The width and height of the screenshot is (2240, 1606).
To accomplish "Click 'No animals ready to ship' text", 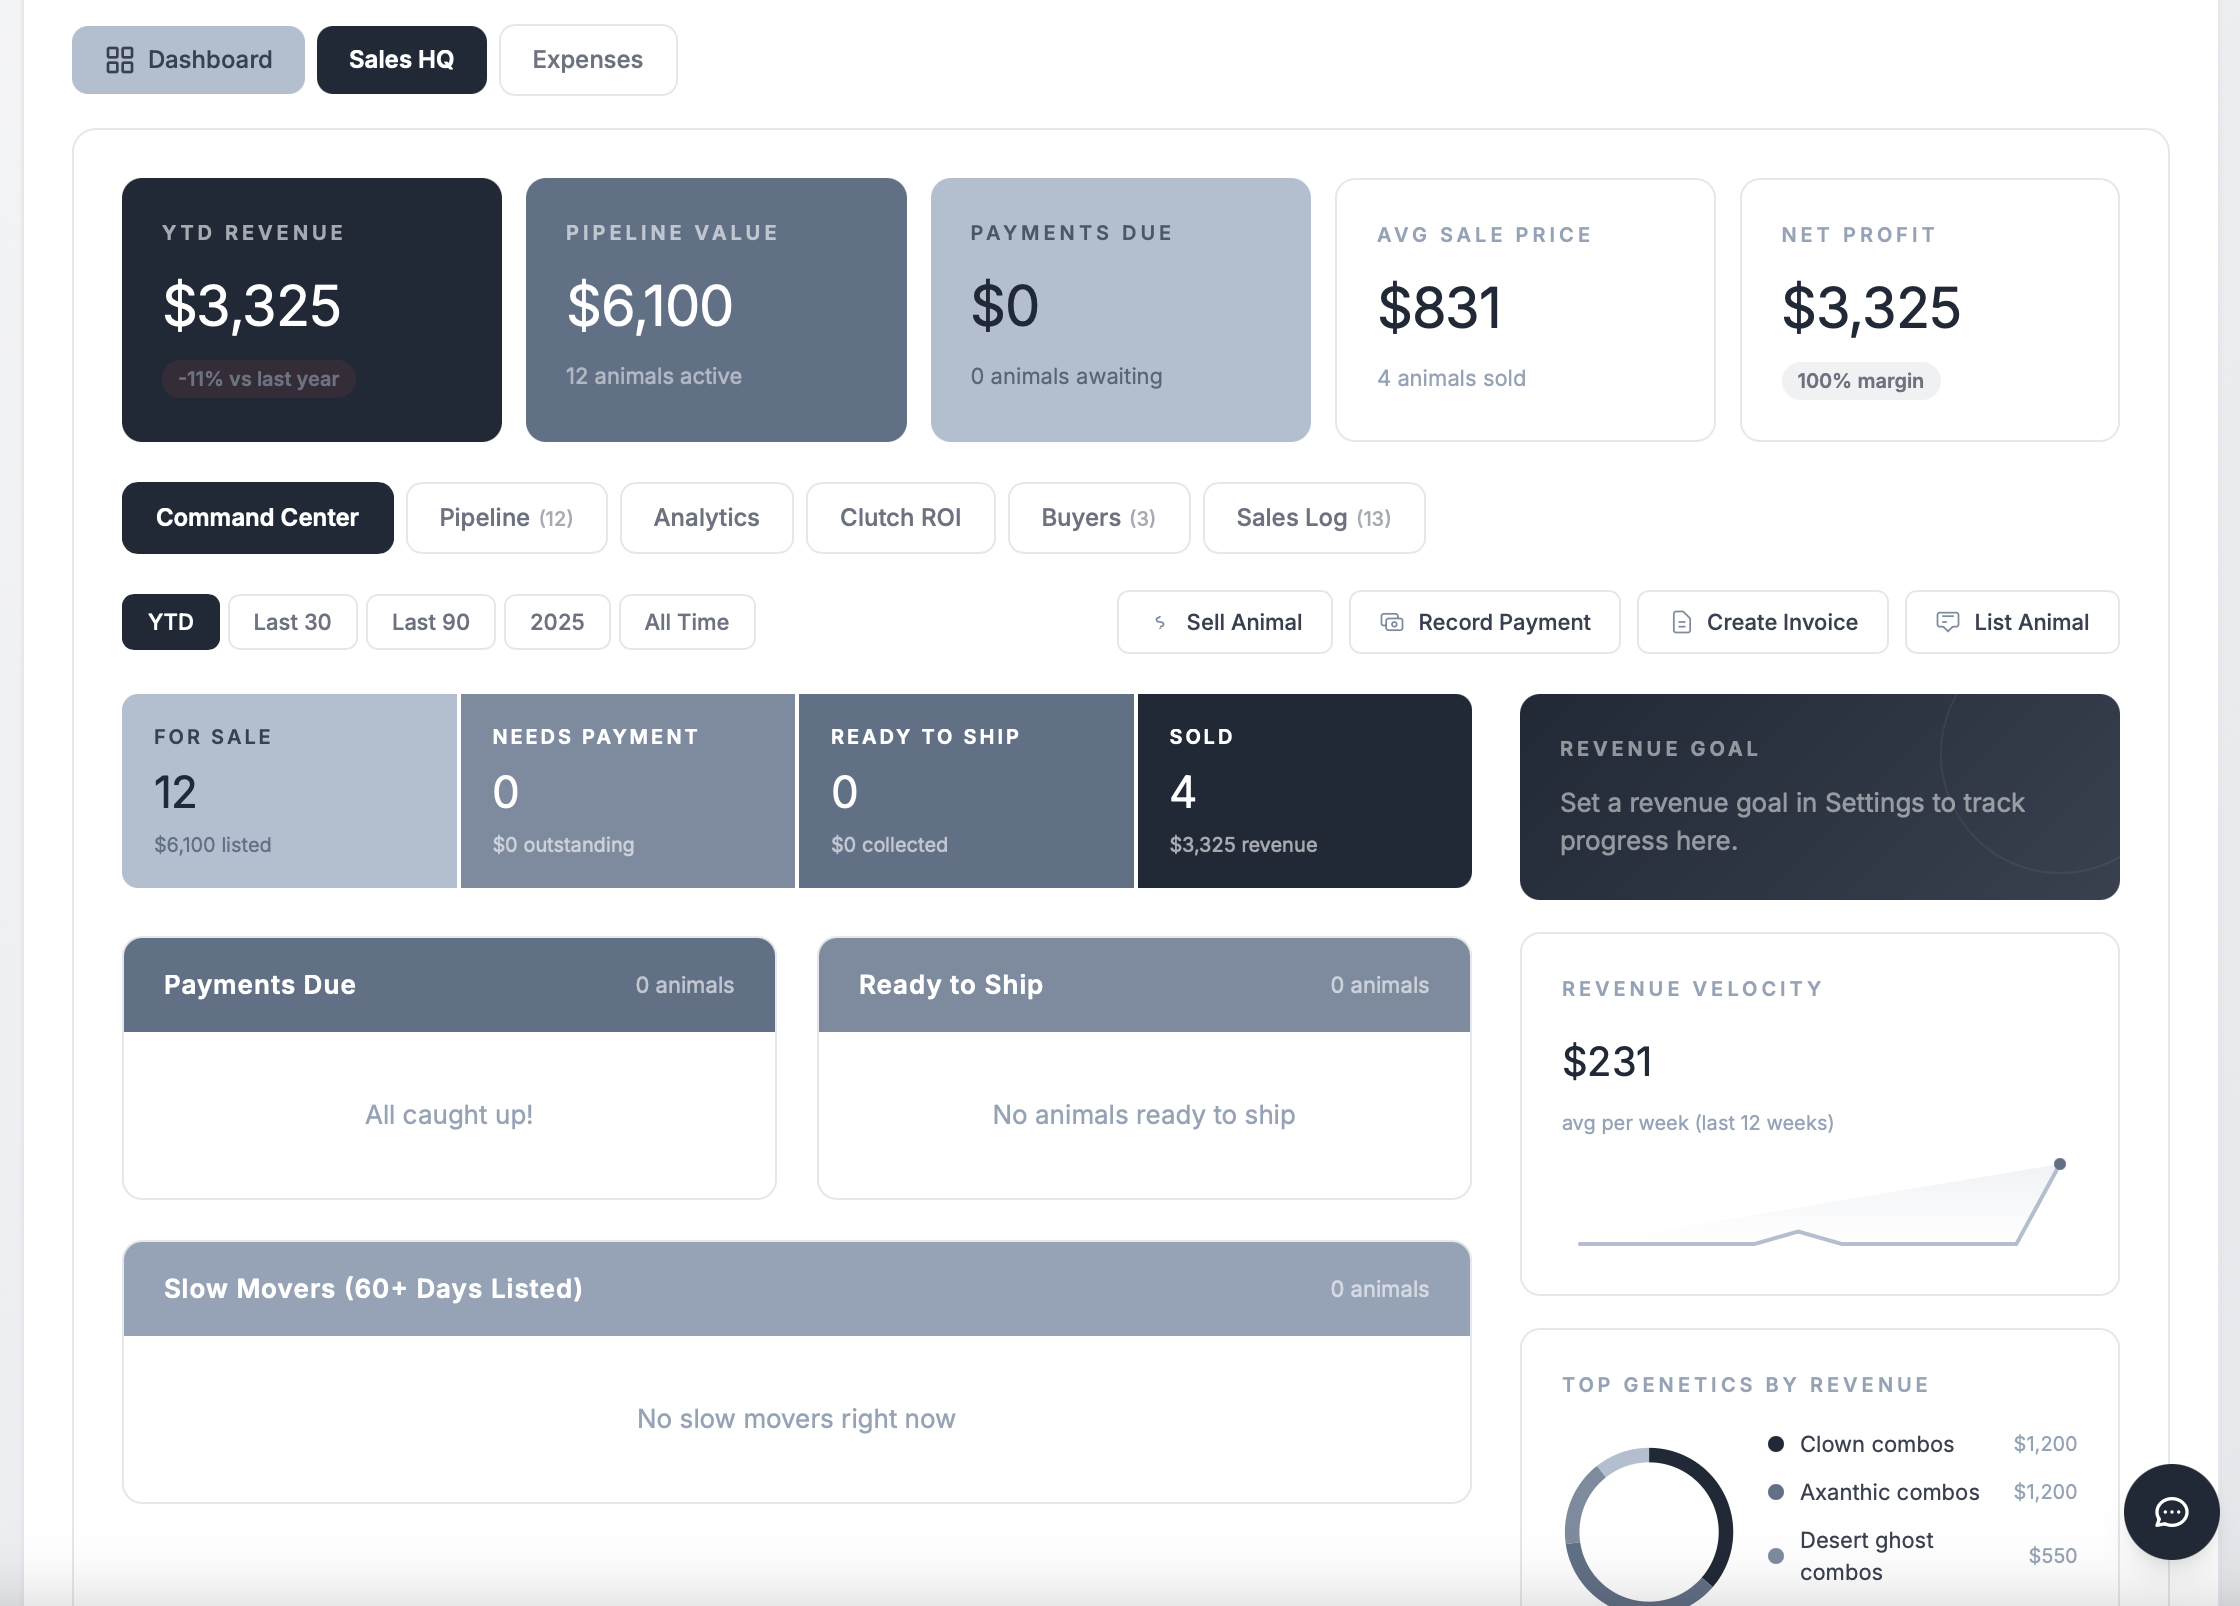I will click(1144, 1115).
